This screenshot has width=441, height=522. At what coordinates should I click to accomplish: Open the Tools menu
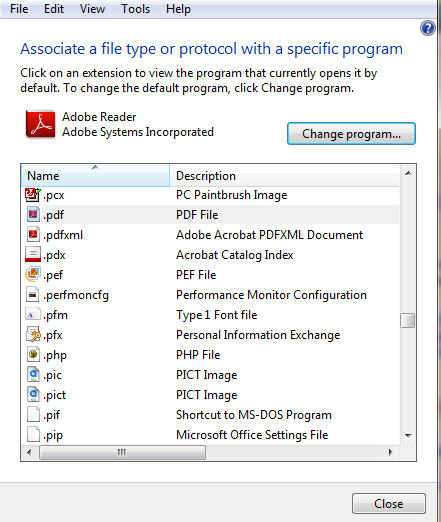tap(135, 9)
